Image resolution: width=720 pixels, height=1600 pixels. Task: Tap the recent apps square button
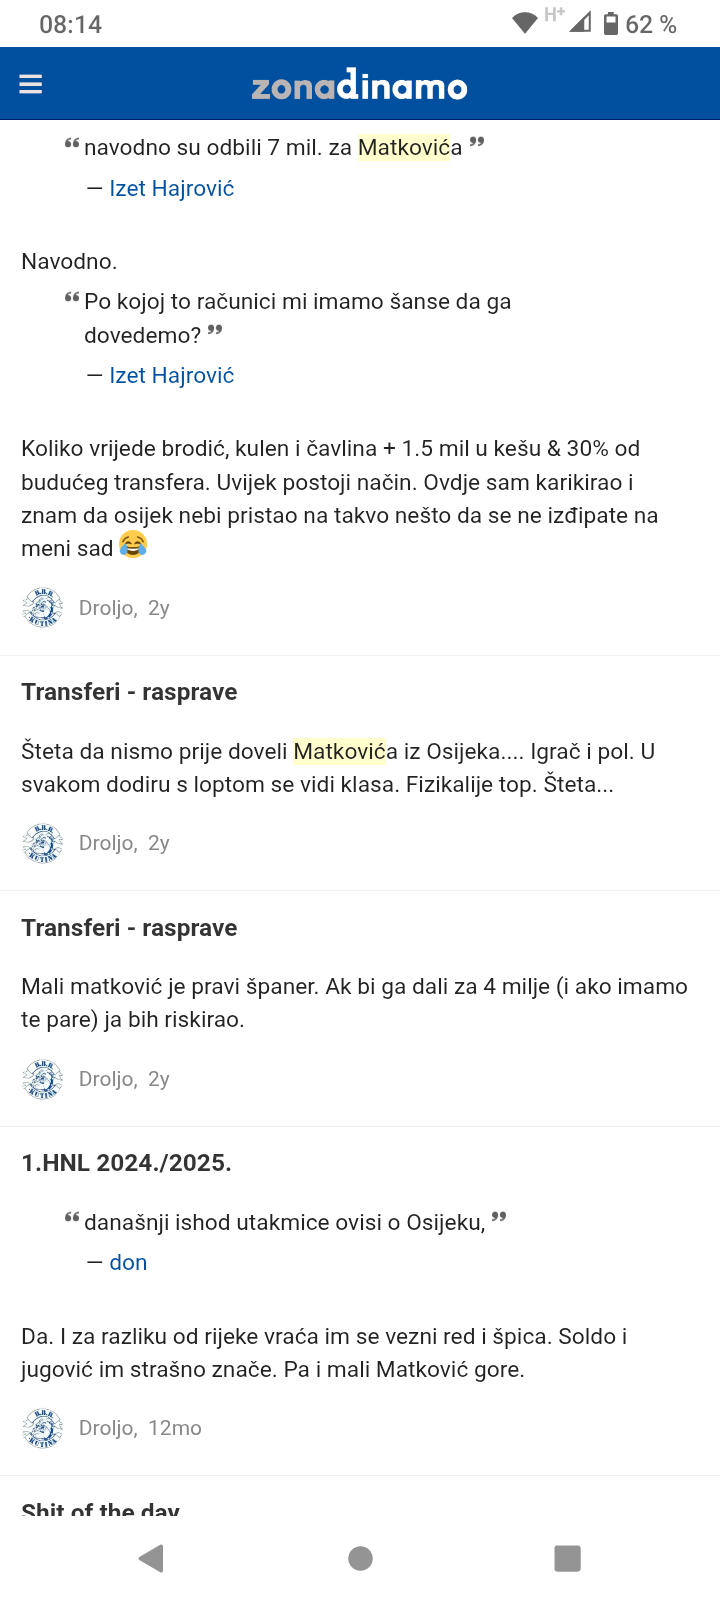point(567,1558)
